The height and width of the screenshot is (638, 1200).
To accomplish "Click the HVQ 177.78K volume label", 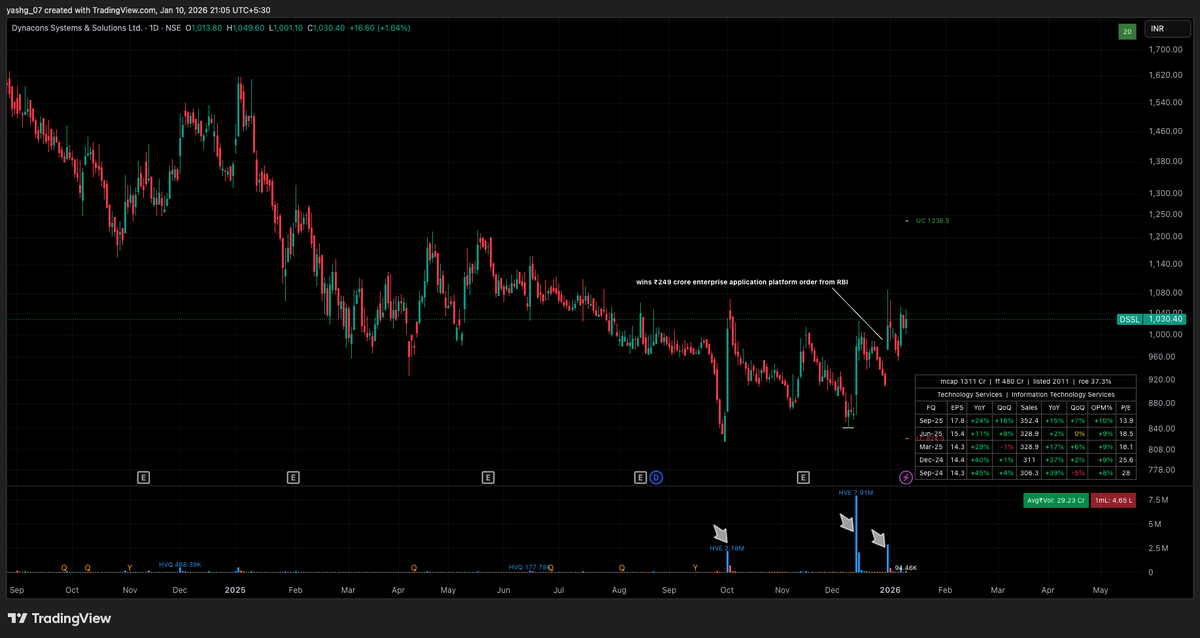I will pos(530,567).
